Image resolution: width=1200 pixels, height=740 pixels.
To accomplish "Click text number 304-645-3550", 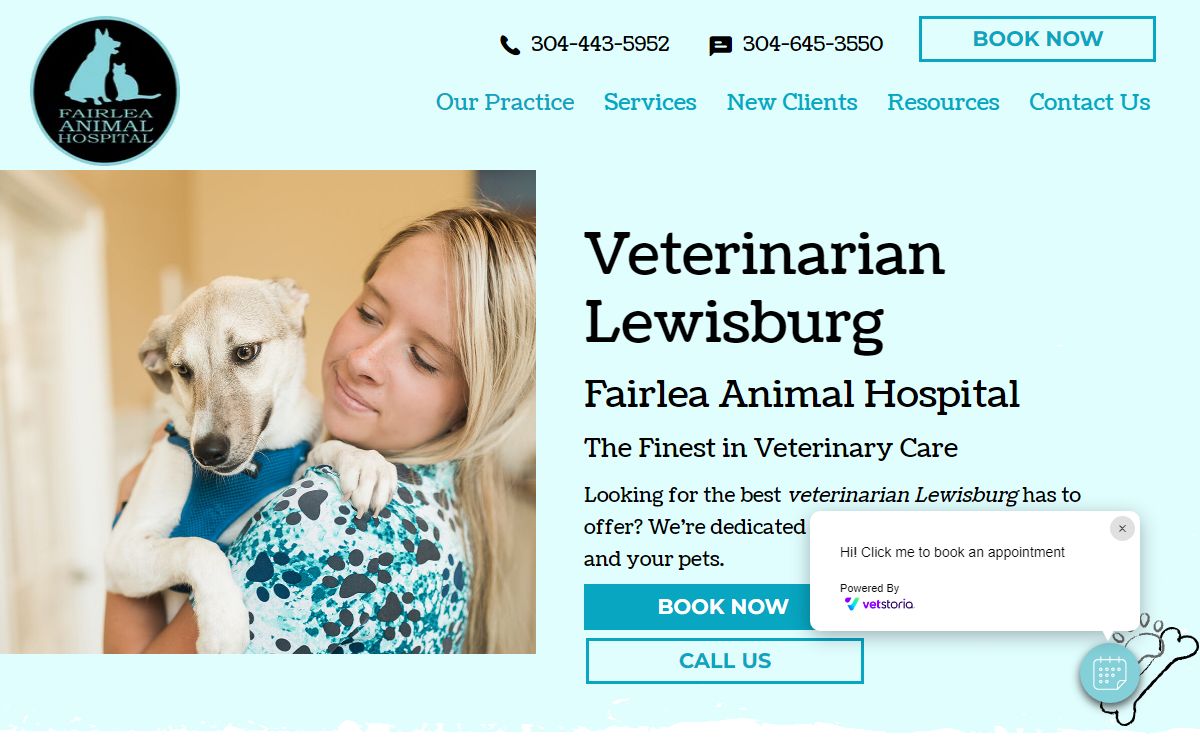I will pyautogui.click(x=813, y=44).
